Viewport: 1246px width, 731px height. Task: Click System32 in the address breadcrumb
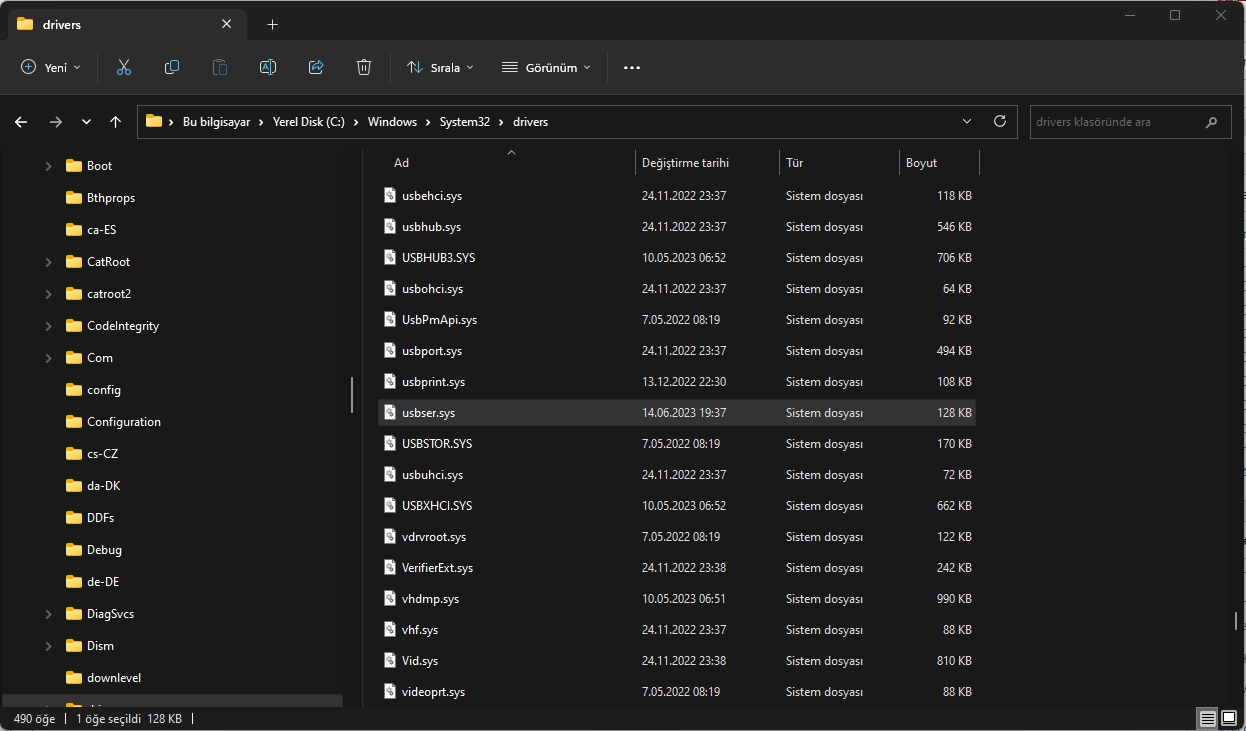click(x=464, y=122)
